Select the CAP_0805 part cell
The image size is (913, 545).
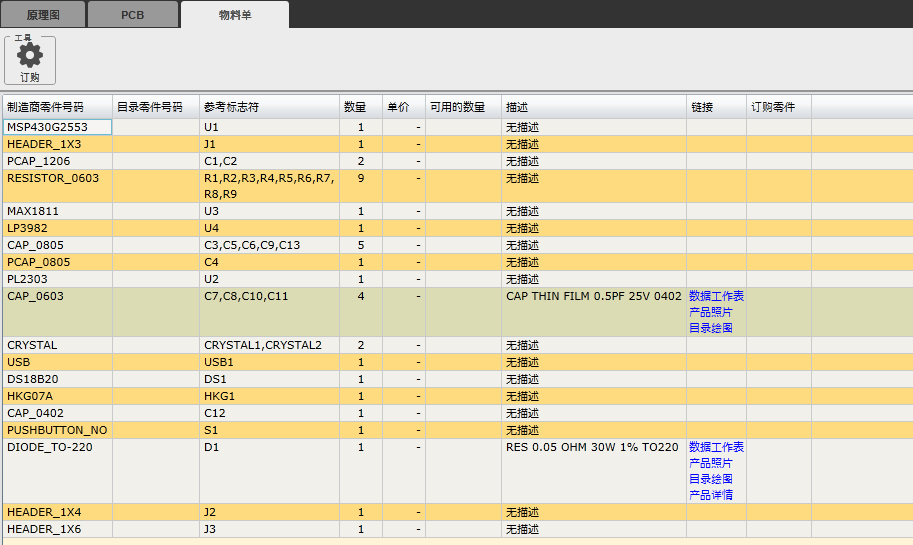pos(58,245)
